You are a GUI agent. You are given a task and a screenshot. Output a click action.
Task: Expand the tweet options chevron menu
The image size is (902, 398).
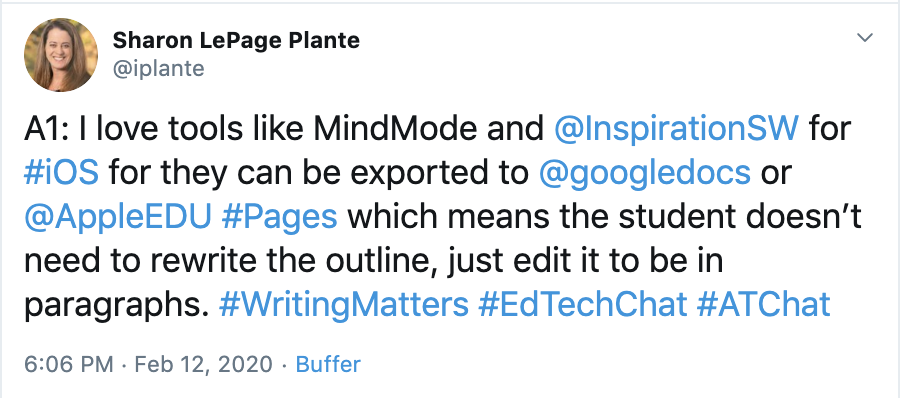[x=865, y=38]
